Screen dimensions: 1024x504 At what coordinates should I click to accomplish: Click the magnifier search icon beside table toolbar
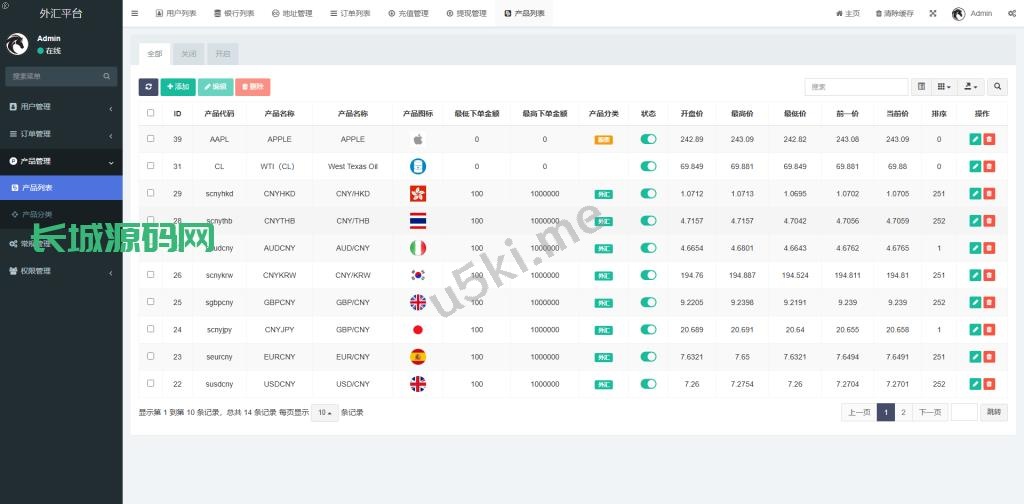[x=998, y=87]
